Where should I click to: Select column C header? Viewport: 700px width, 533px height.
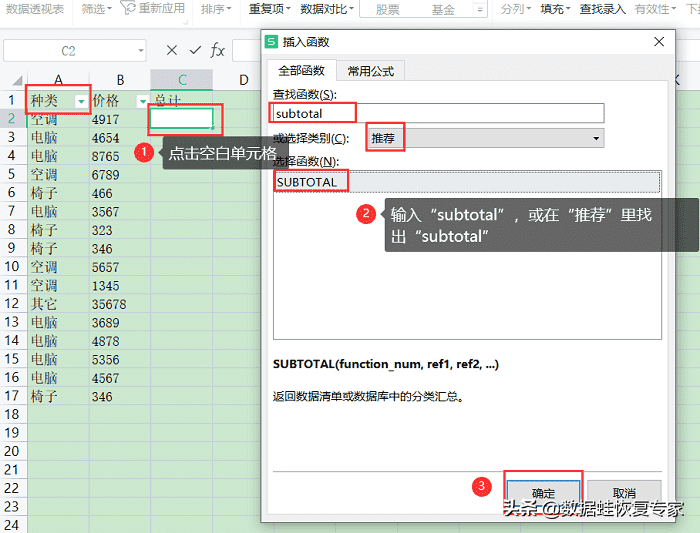coord(182,80)
